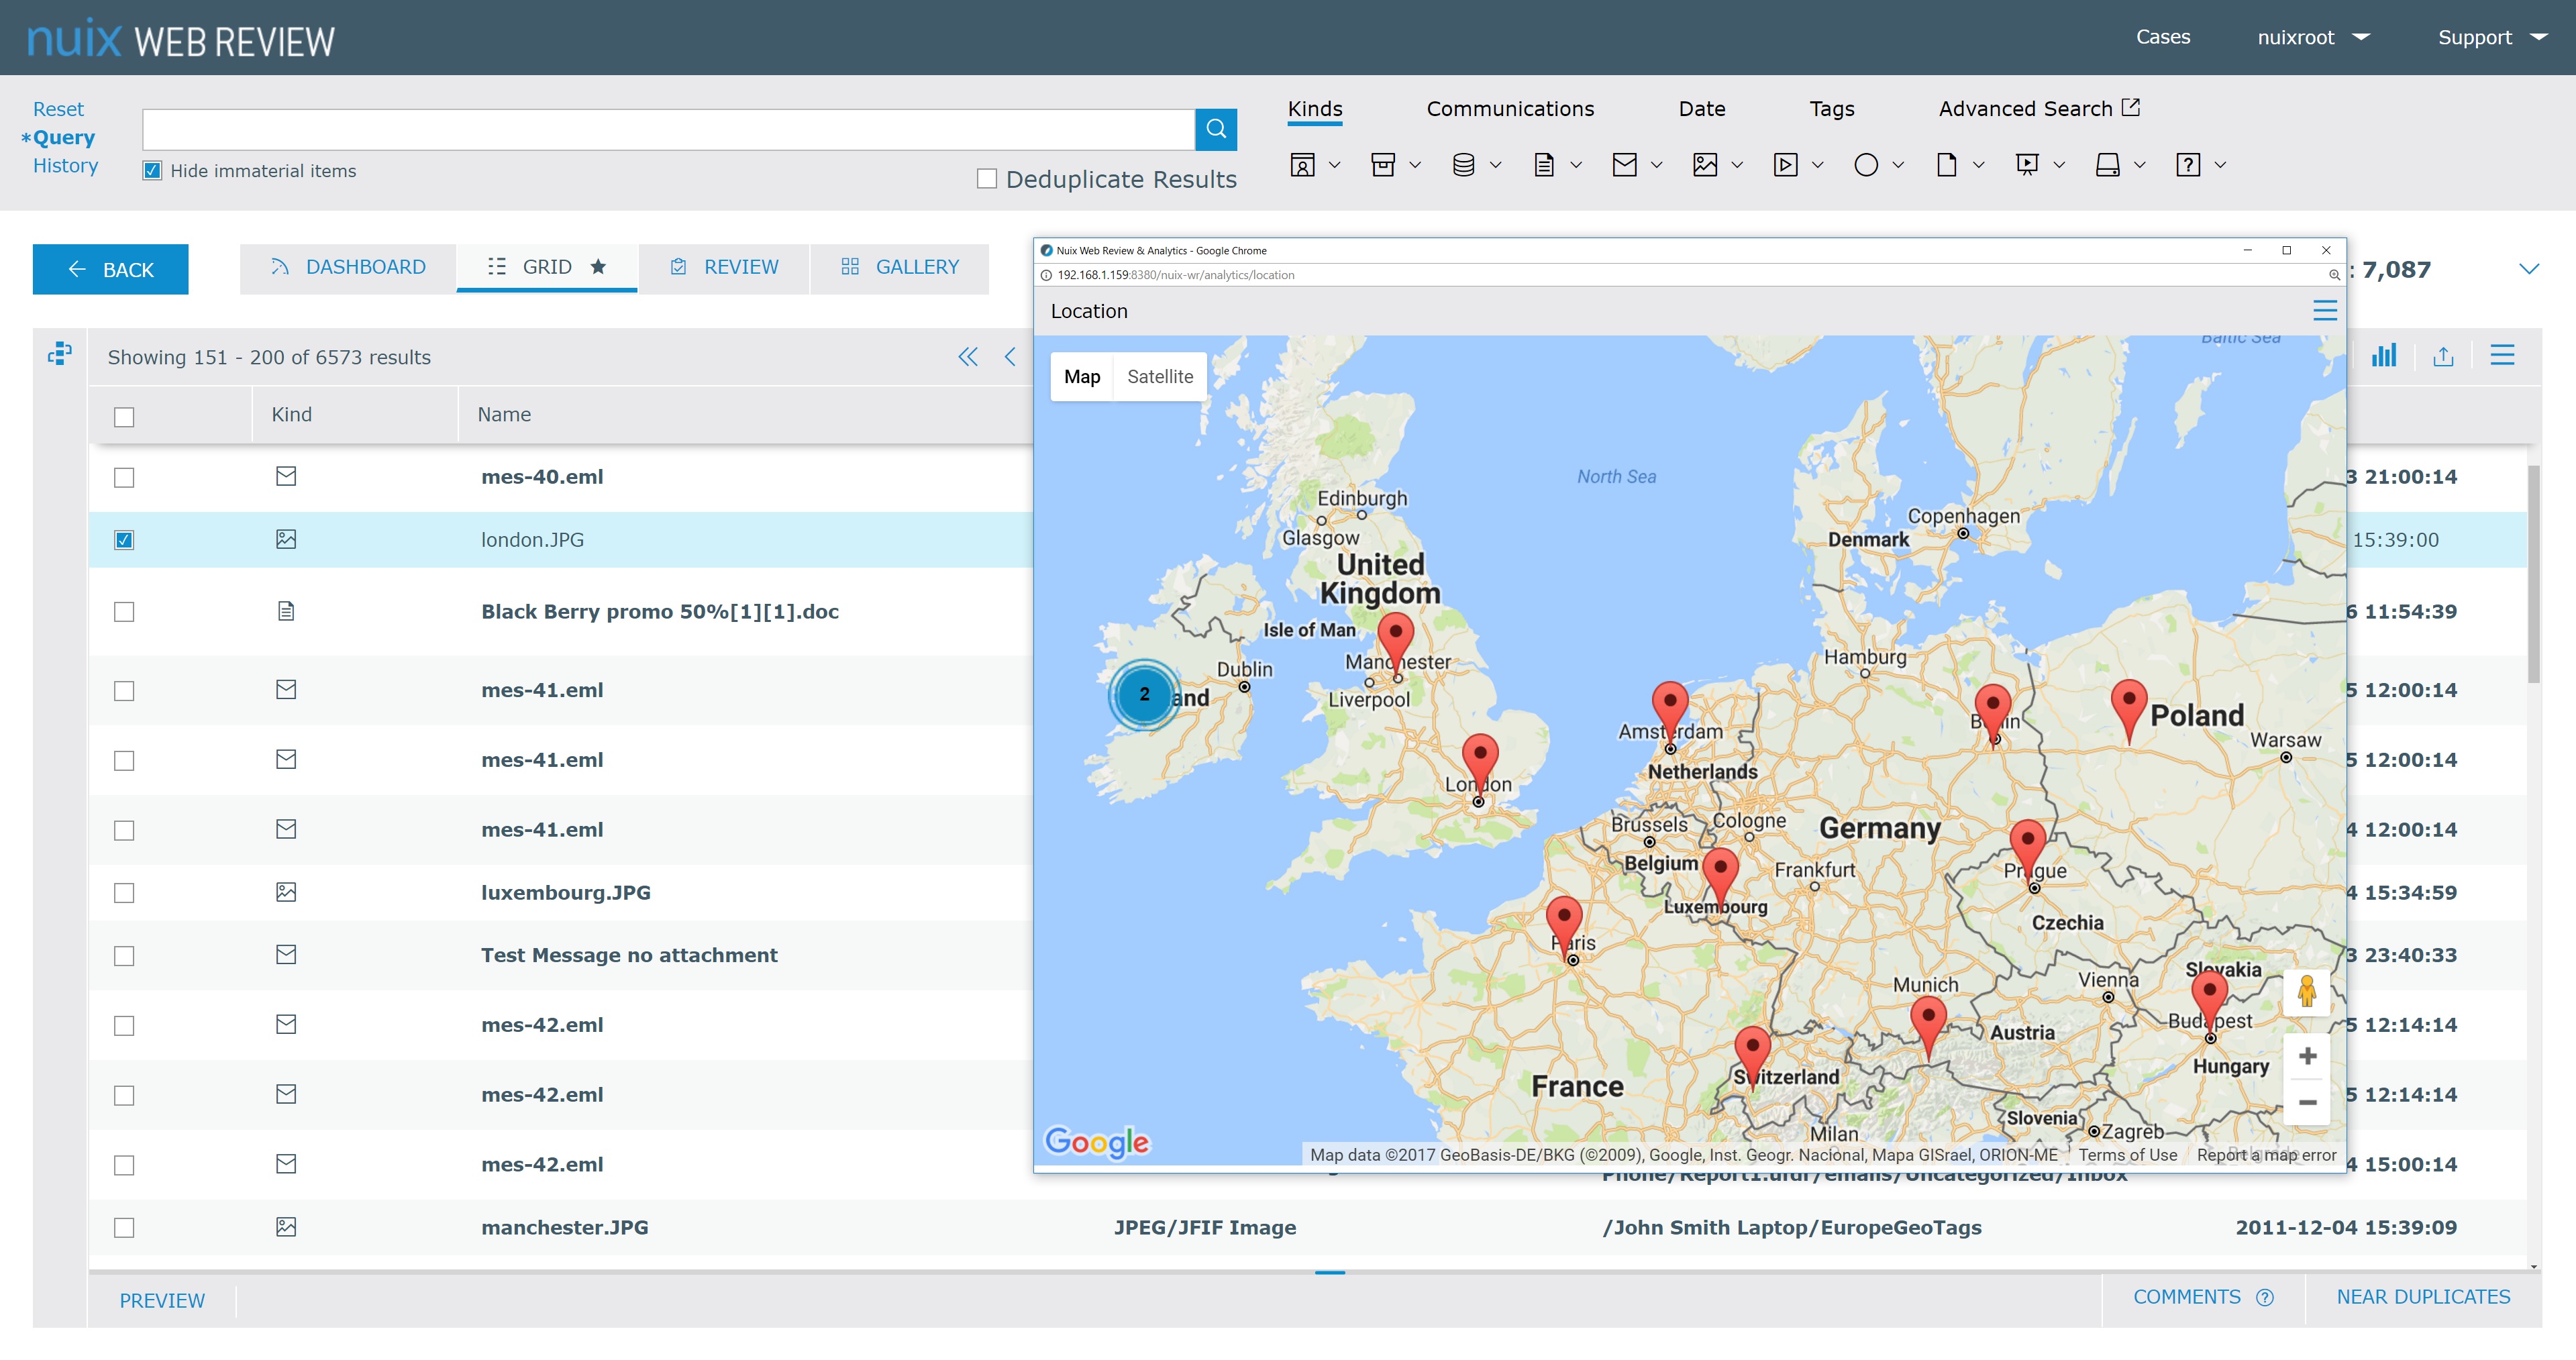Screen dimensions: 2576x1360
Task: Click the Street View pegman icon
Action: coord(2308,992)
